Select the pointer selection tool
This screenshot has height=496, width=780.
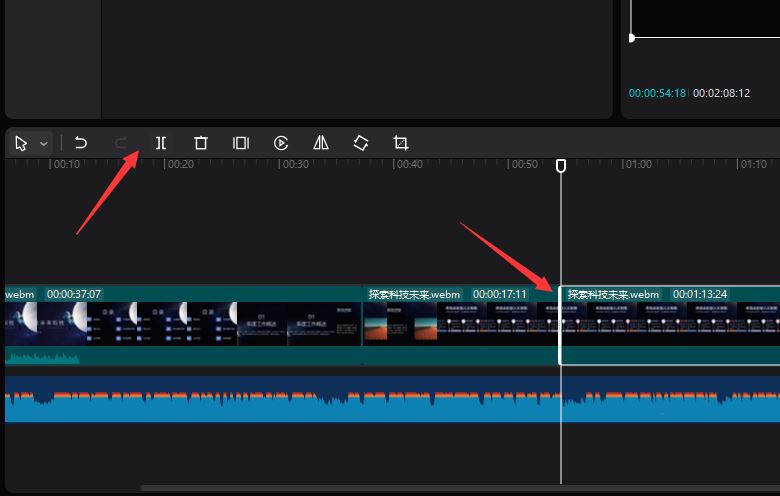[21, 143]
